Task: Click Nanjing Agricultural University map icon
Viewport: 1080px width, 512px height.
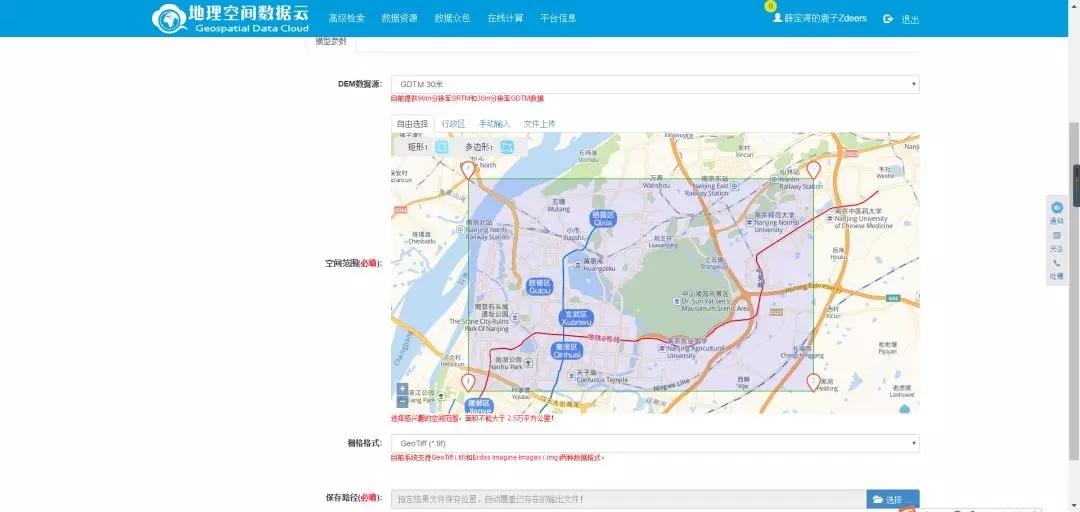Action: (x=662, y=348)
